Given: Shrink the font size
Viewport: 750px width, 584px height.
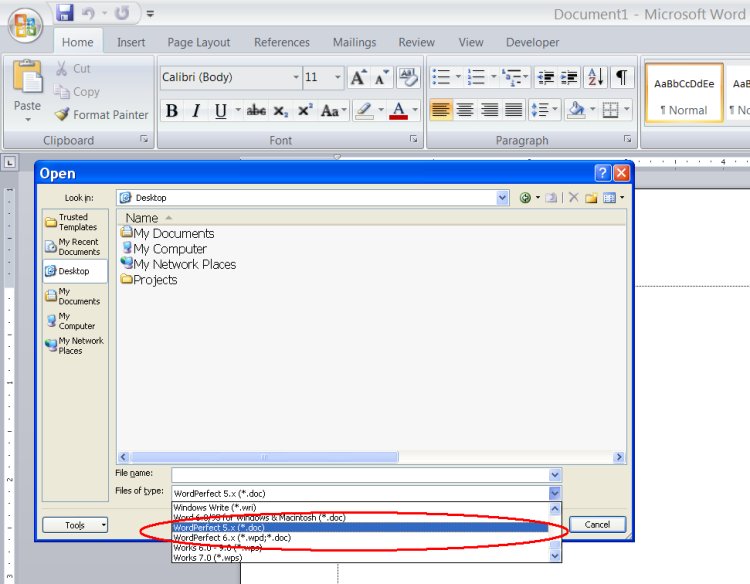Looking at the screenshot, I should [x=382, y=77].
